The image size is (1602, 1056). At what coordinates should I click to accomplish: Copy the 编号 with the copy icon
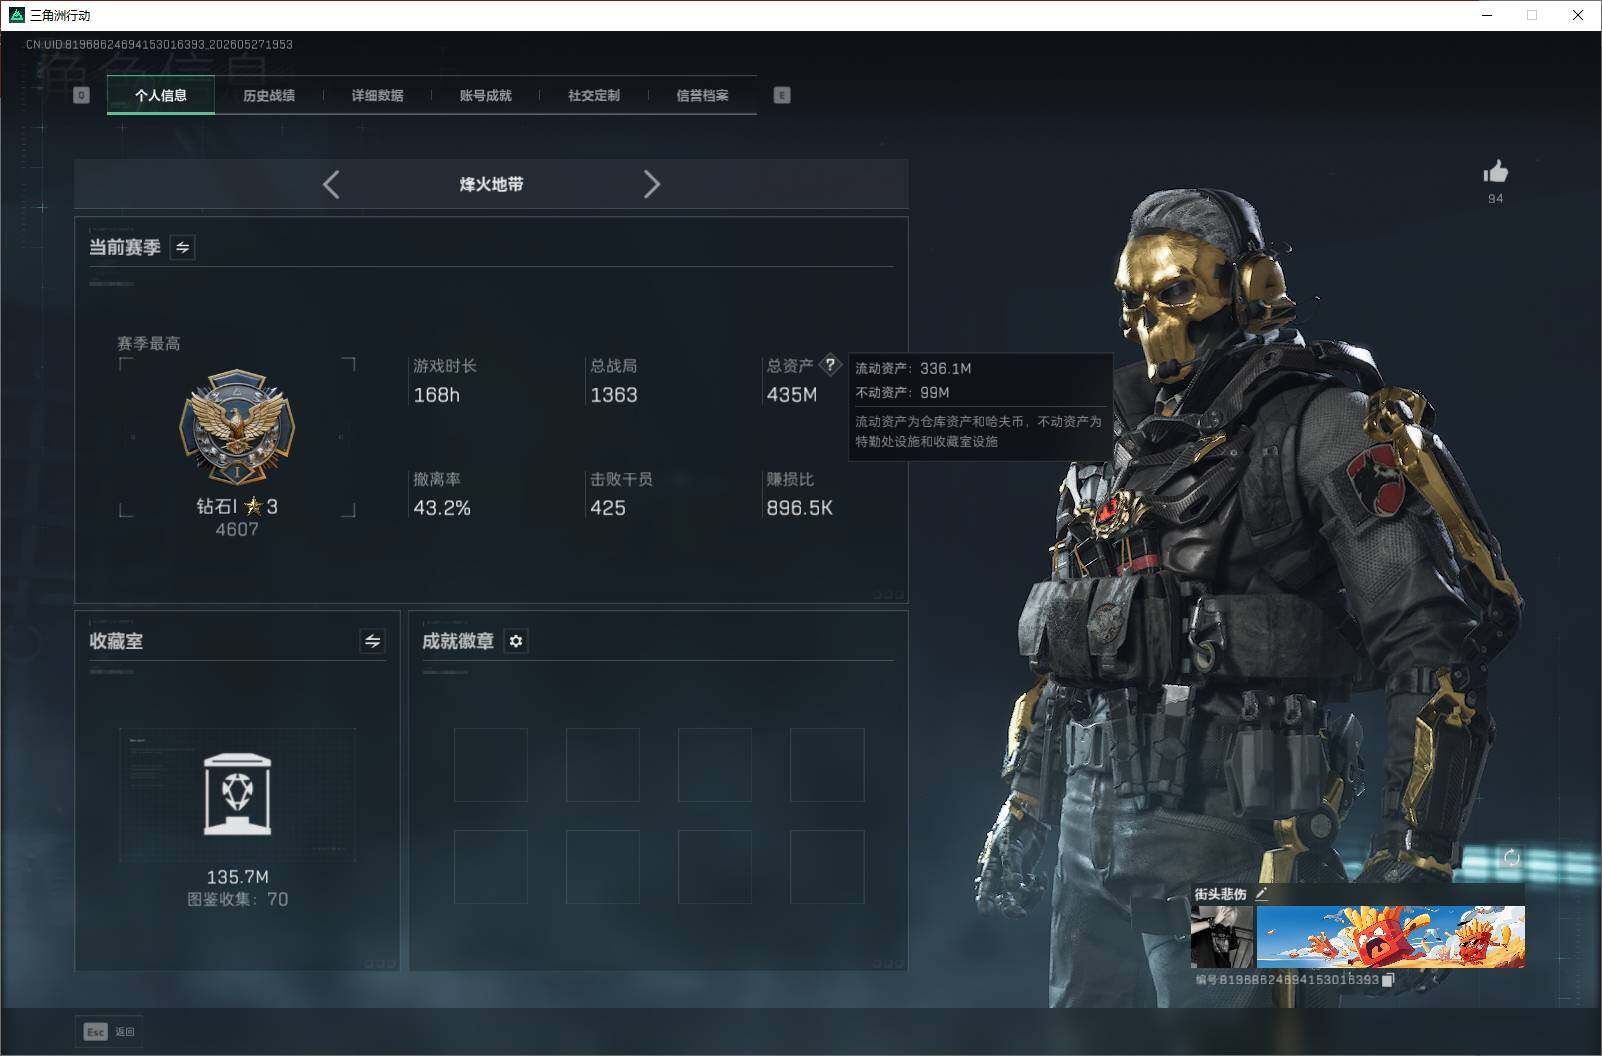coord(1388,980)
